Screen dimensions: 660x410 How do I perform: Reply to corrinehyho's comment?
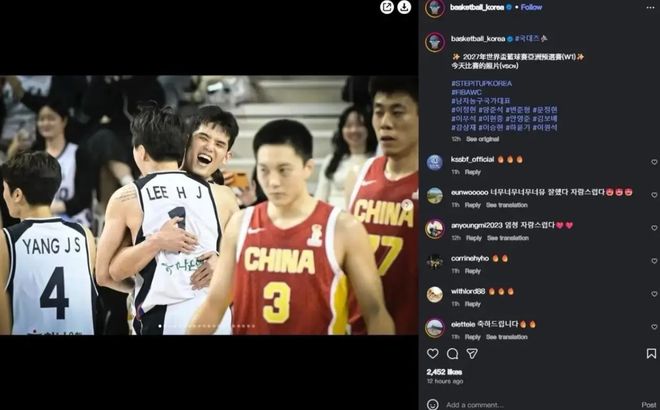[x=472, y=271]
